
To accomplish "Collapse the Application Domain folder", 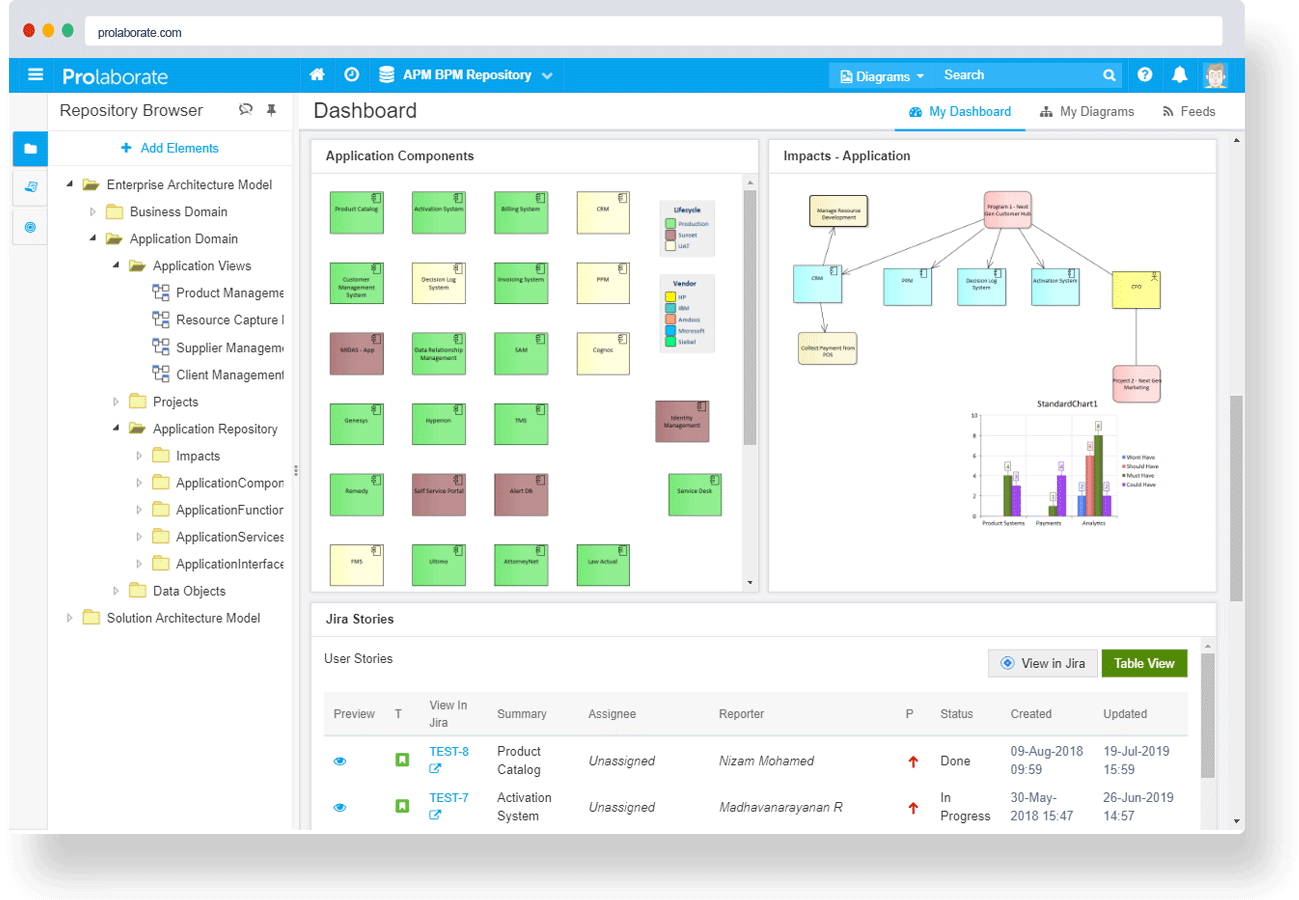I will tap(92, 239).
